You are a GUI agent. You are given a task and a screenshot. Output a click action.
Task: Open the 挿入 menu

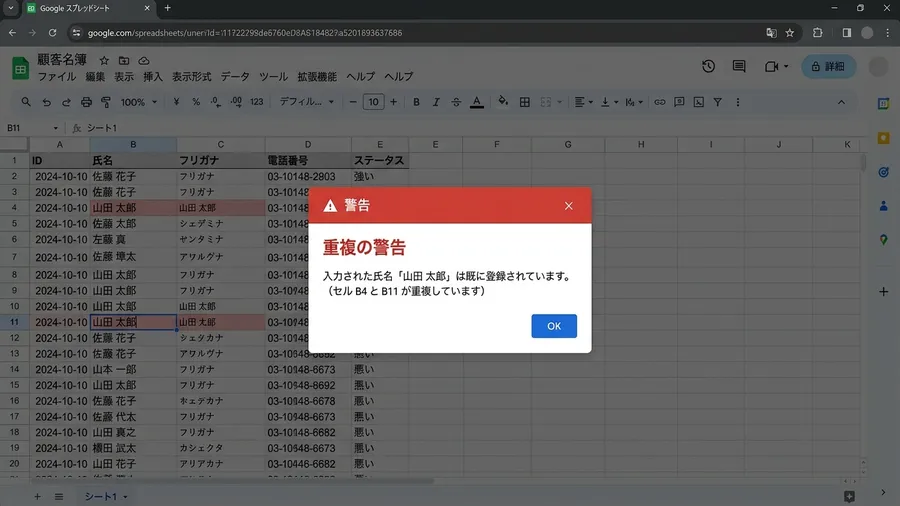tap(153, 76)
